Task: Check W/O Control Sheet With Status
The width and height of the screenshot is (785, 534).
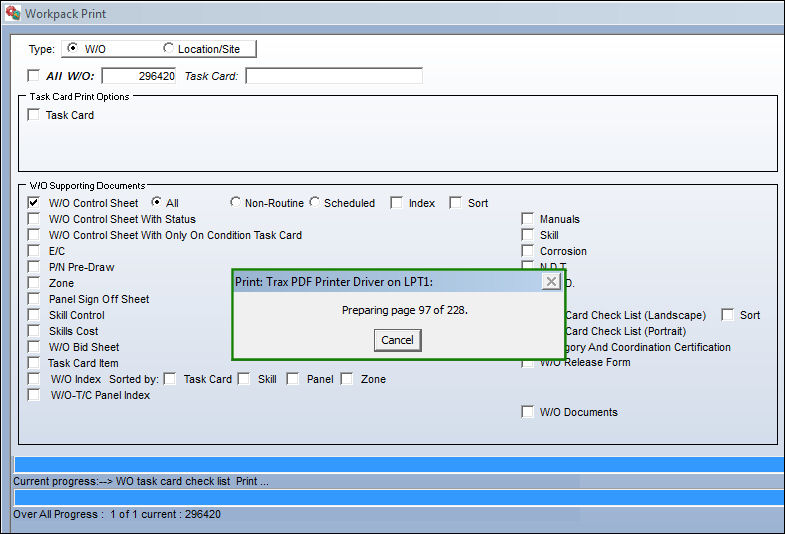Action: (33, 219)
